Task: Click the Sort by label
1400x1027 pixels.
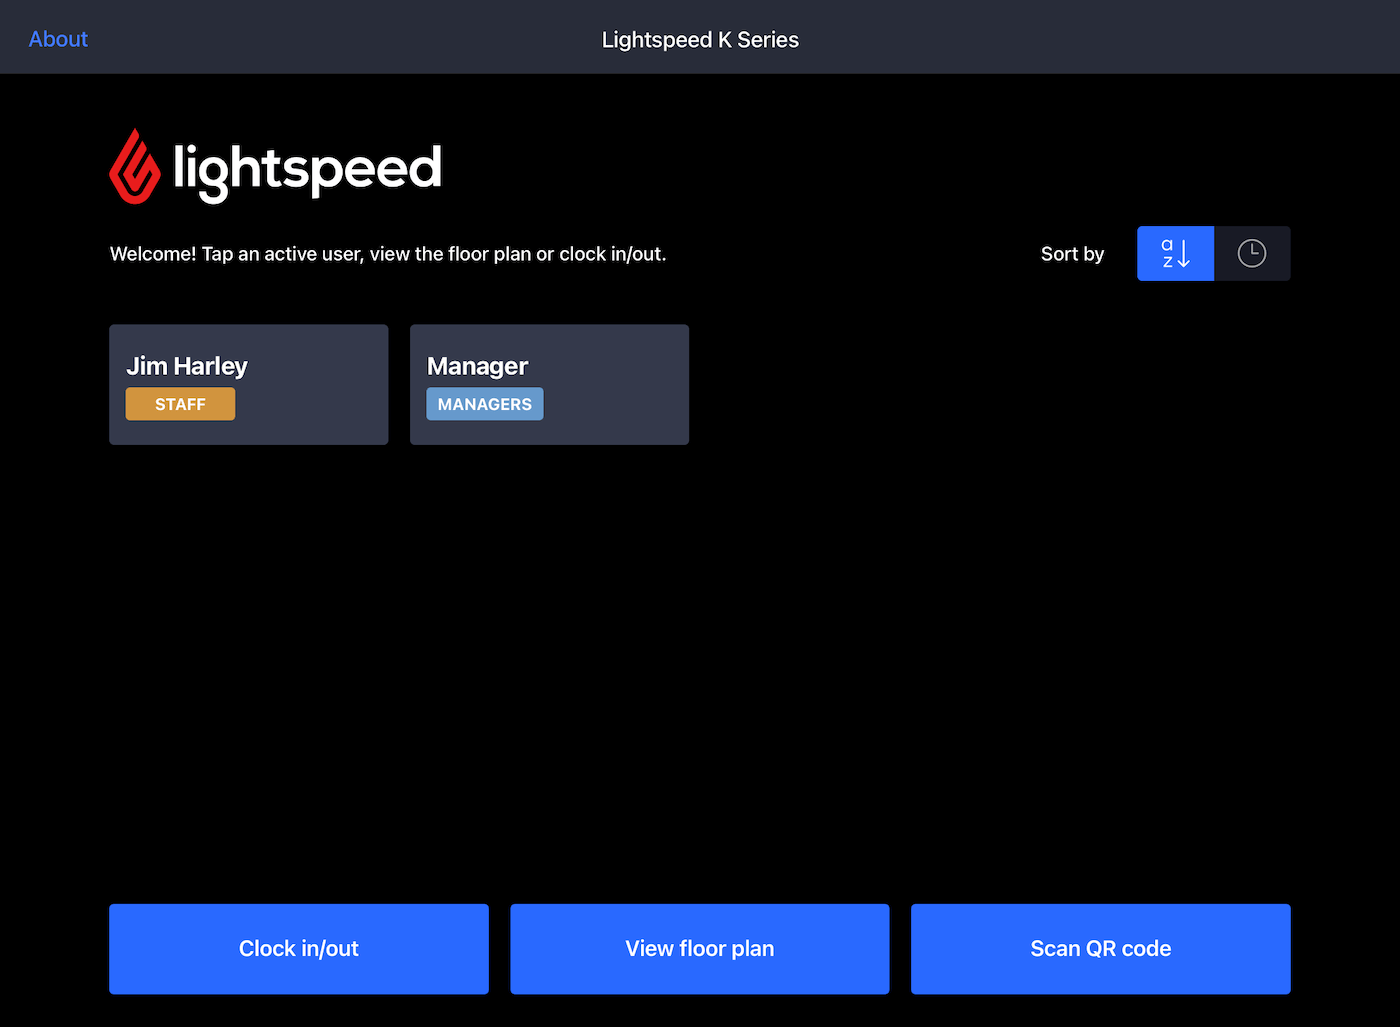Action: click(x=1072, y=254)
